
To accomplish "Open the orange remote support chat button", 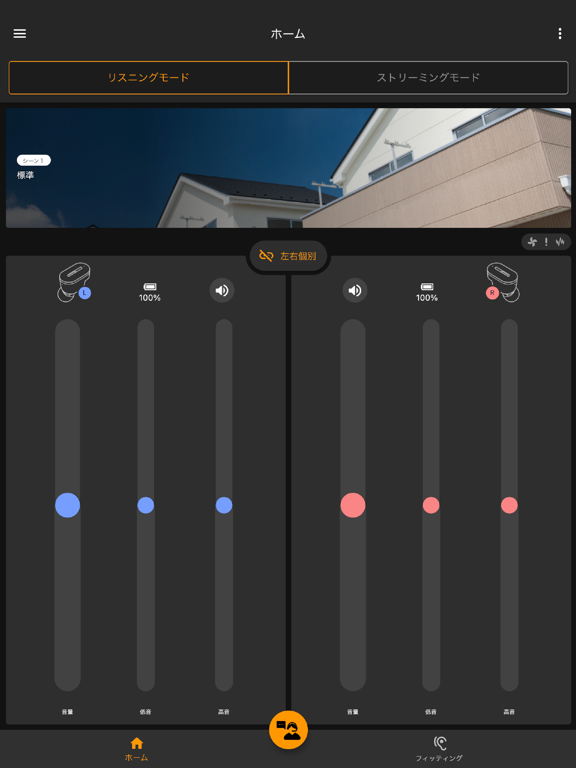I will click(x=288, y=730).
